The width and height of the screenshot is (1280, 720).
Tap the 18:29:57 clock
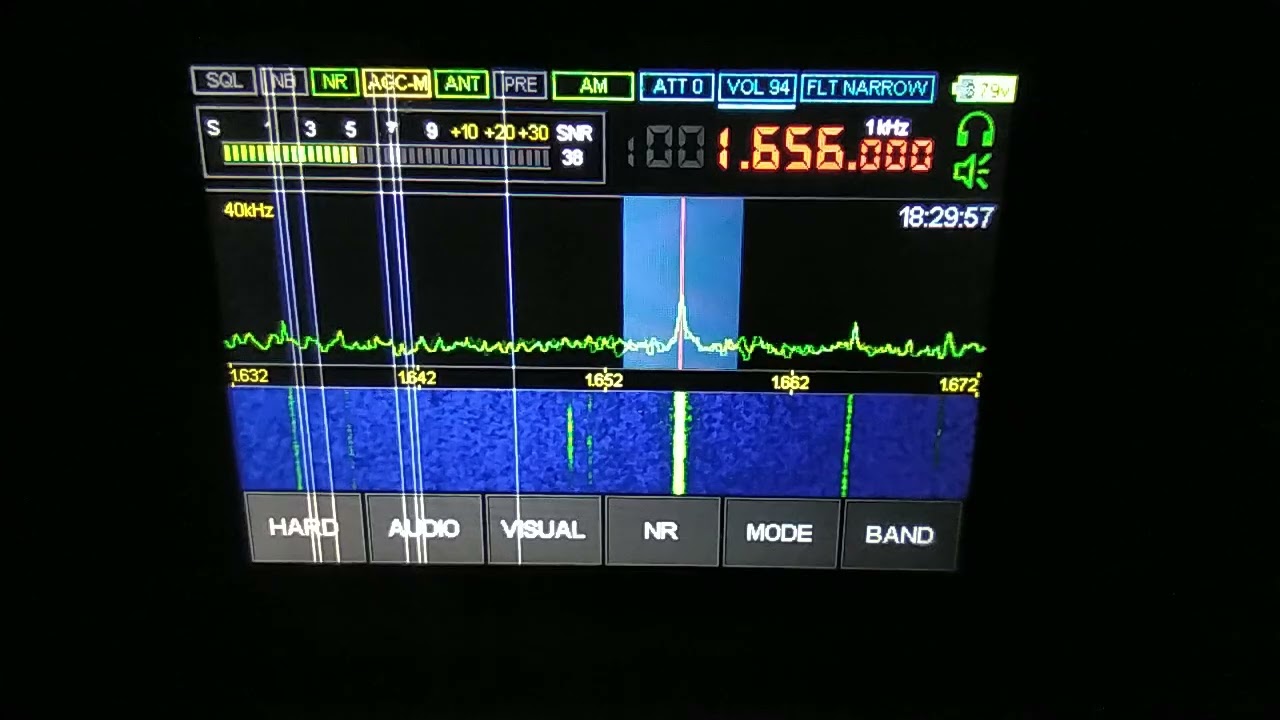pyautogui.click(x=946, y=217)
